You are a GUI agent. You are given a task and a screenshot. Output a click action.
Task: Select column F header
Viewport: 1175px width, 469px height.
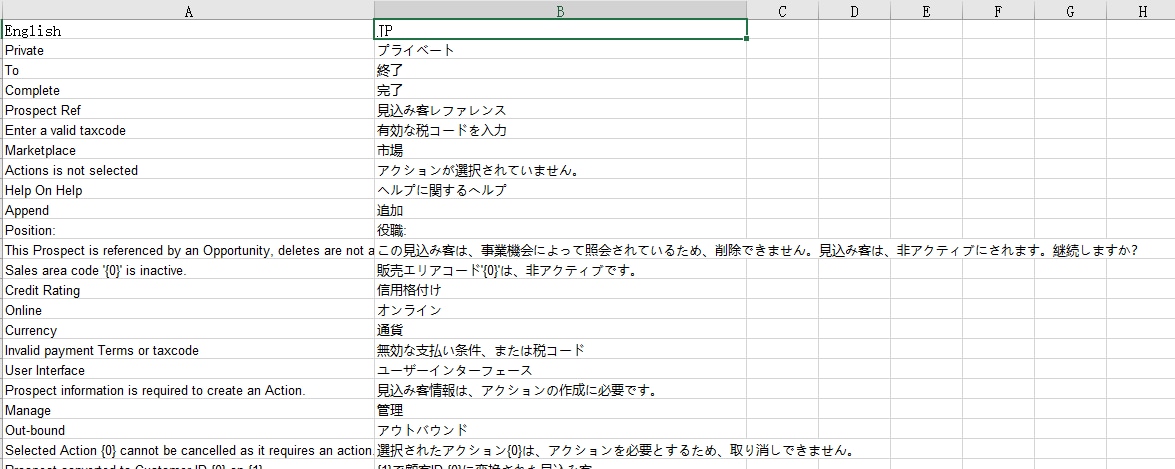998,10
